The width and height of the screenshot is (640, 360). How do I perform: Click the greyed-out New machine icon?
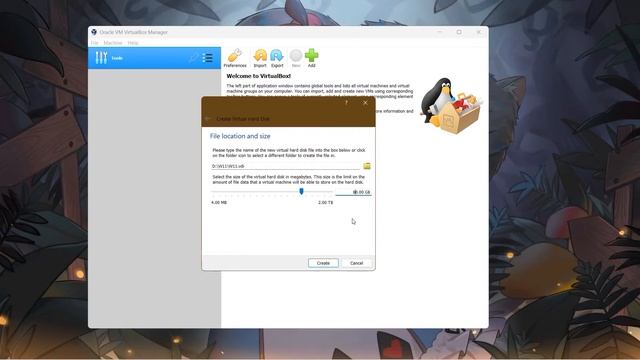click(296, 56)
